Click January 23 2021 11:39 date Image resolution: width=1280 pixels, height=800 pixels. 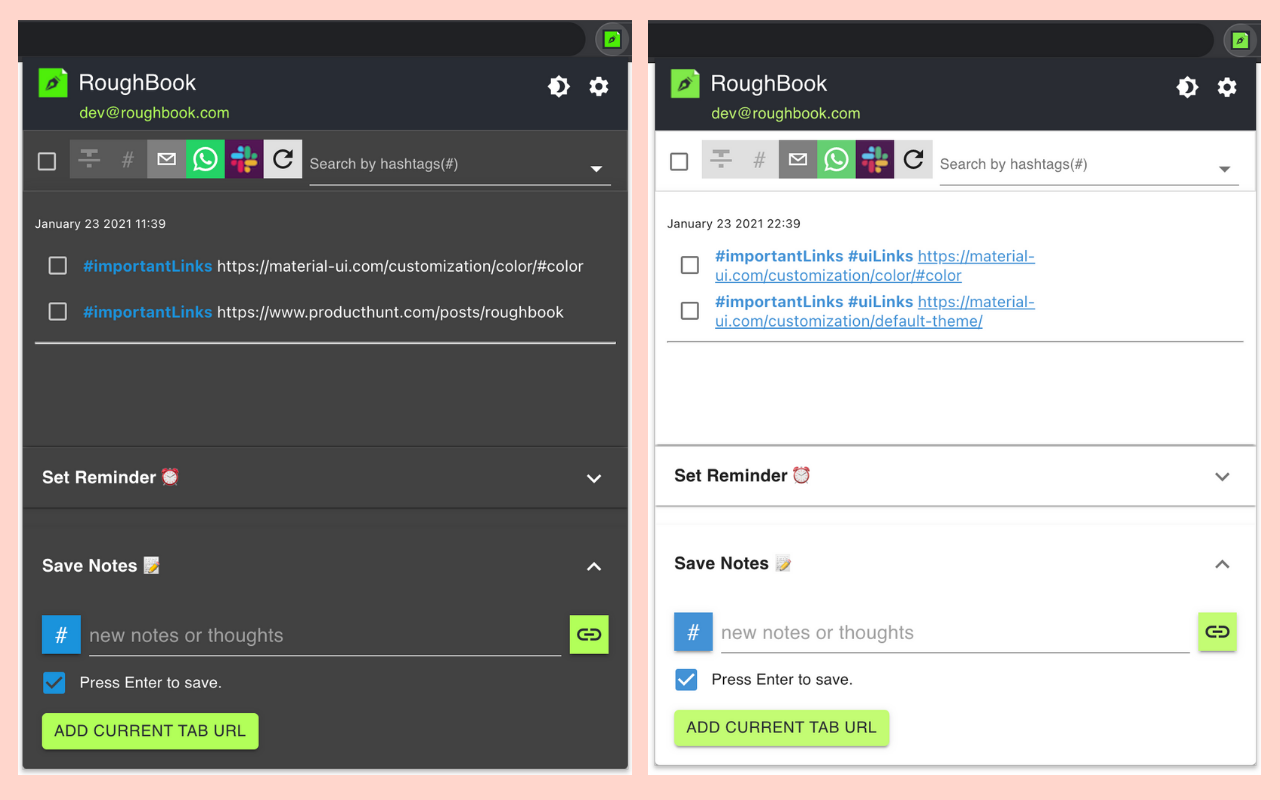(100, 224)
